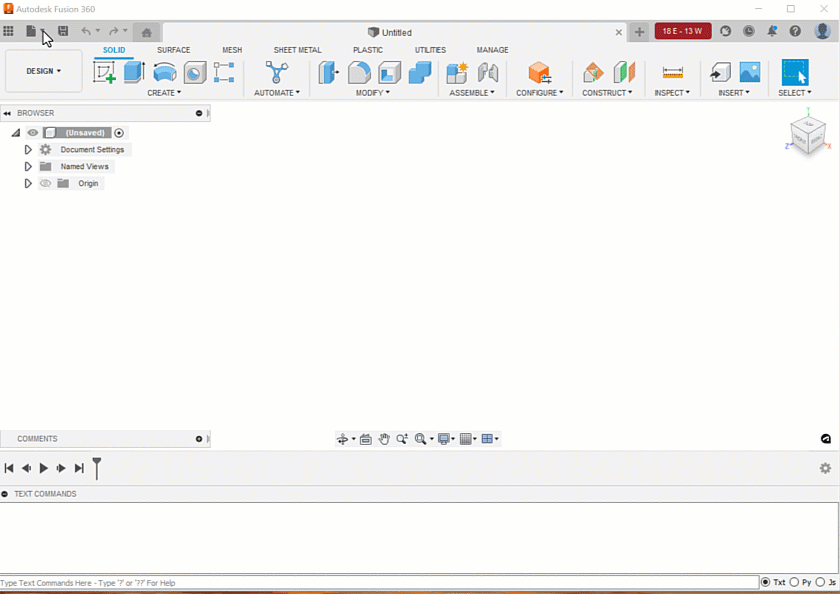
Task: Switch to the UTILITIES tab
Action: pos(430,50)
